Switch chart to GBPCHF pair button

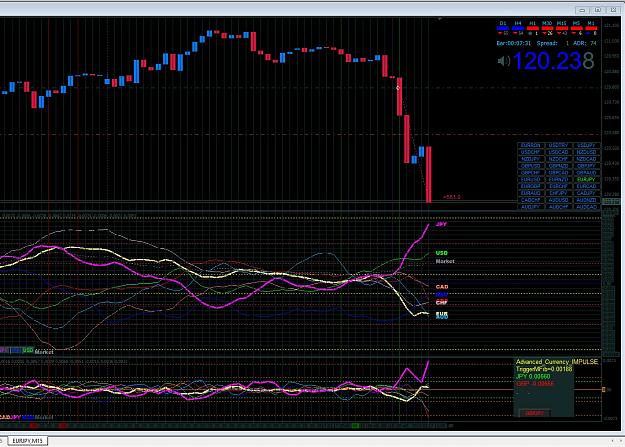(531, 173)
